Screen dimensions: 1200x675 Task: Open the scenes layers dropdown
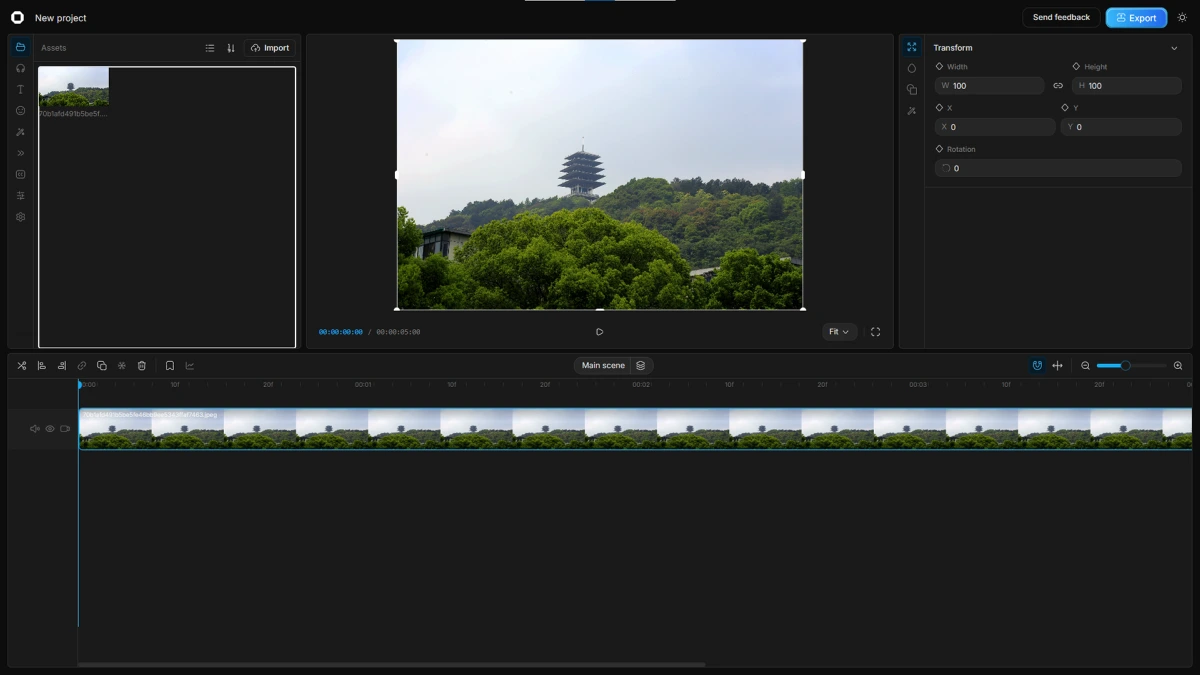pos(641,366)
